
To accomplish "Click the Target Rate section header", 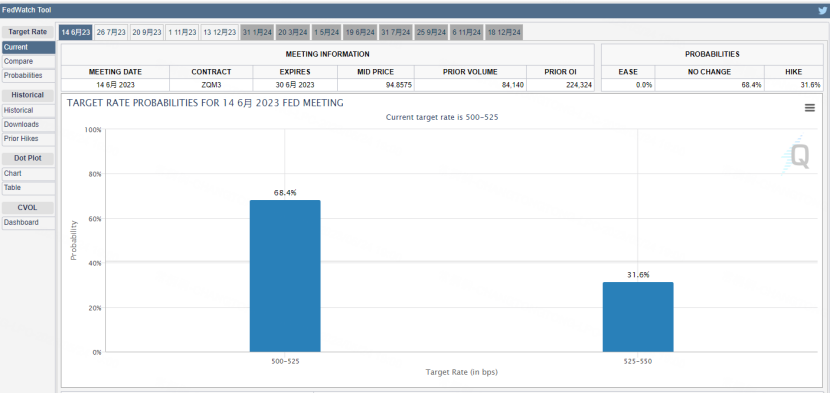I will [x=28, y=32].
